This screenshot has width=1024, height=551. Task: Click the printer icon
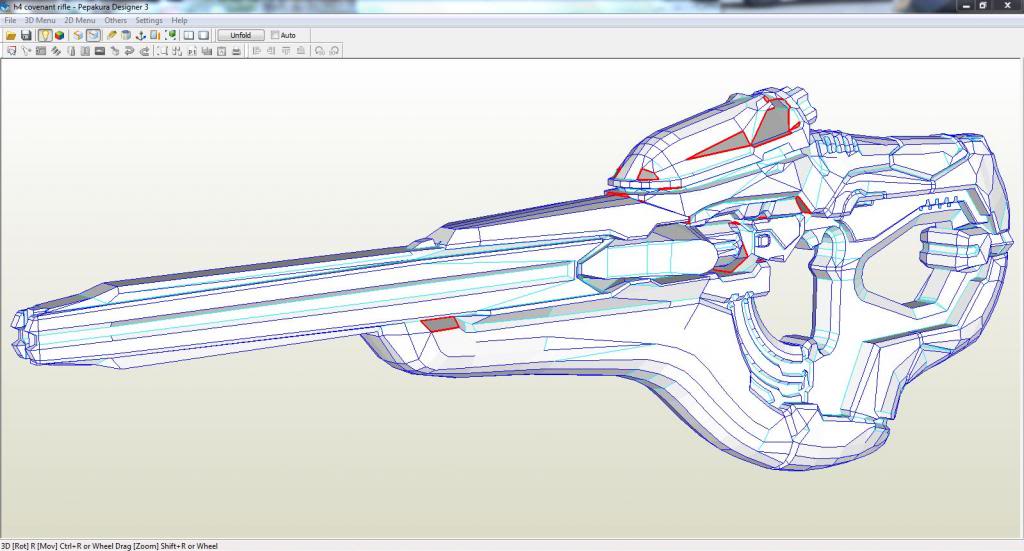point(236,51)
